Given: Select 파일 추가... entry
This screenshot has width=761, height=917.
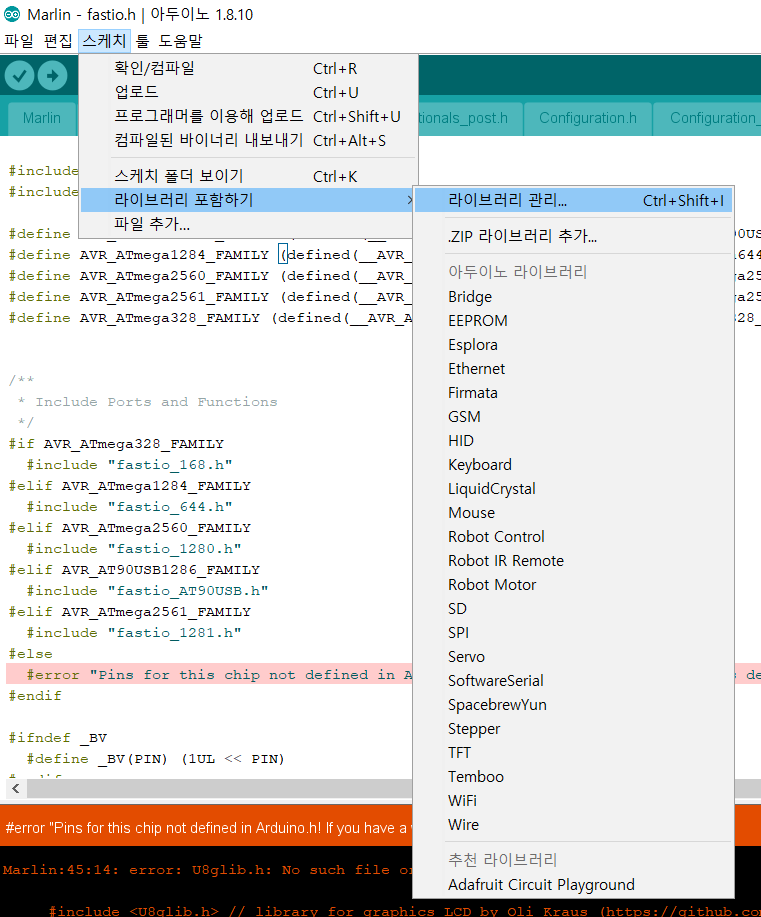Looking at the screenshot, I should pyautogui.click(x=248, y=224).
